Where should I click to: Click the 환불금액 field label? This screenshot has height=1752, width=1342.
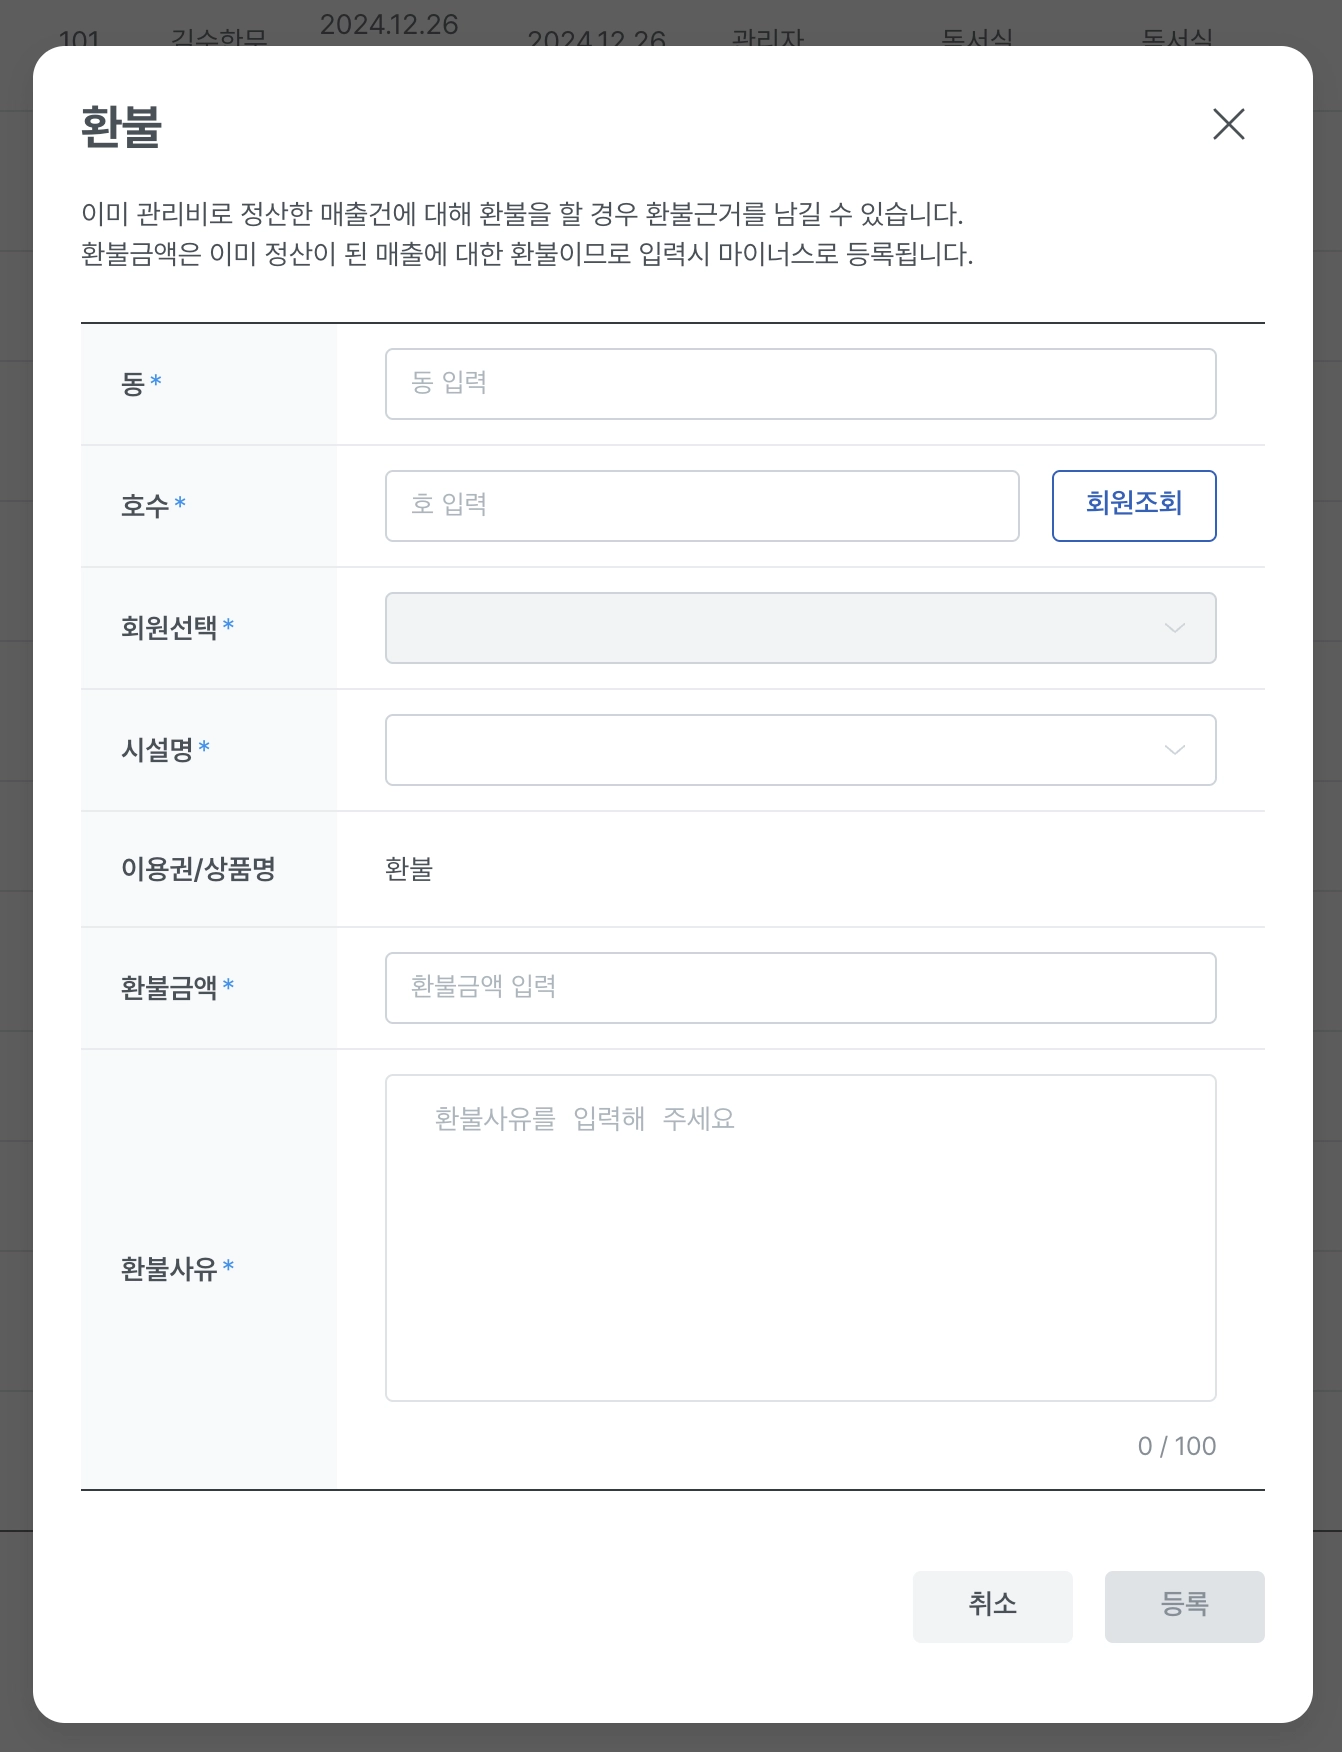click(x=169, y=988)
